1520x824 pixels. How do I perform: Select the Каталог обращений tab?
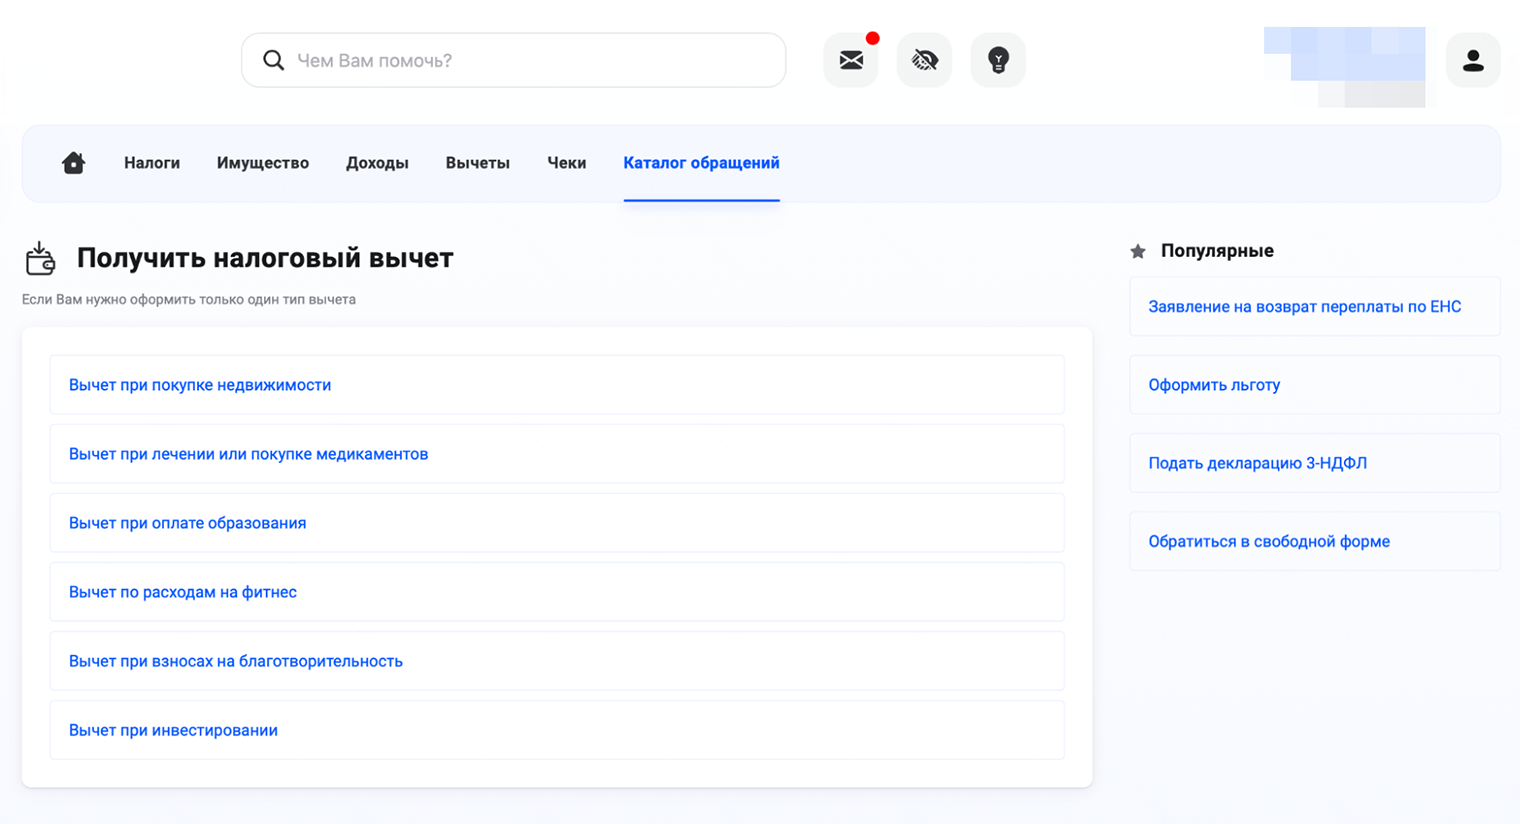click(x=702, y=163)
